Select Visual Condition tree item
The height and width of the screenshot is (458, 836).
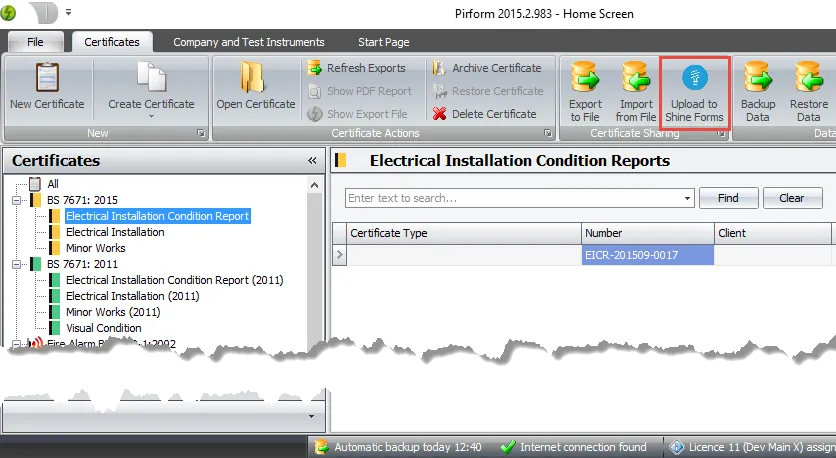(104, 328)
